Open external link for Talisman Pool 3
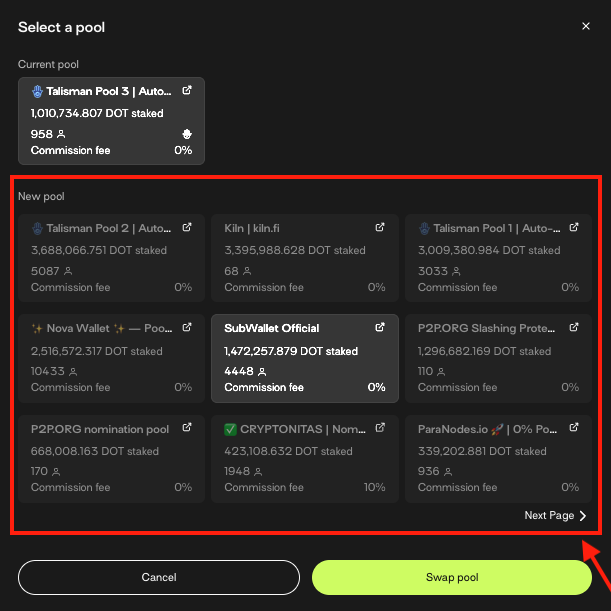Image resolution: width=611 pixels, height=611 pixels. [187, 90]
